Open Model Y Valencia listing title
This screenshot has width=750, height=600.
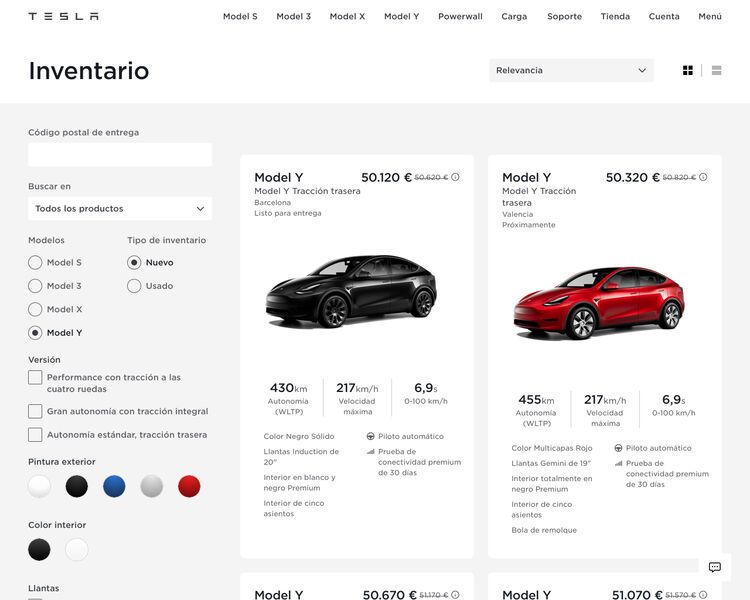click(527, 178)
